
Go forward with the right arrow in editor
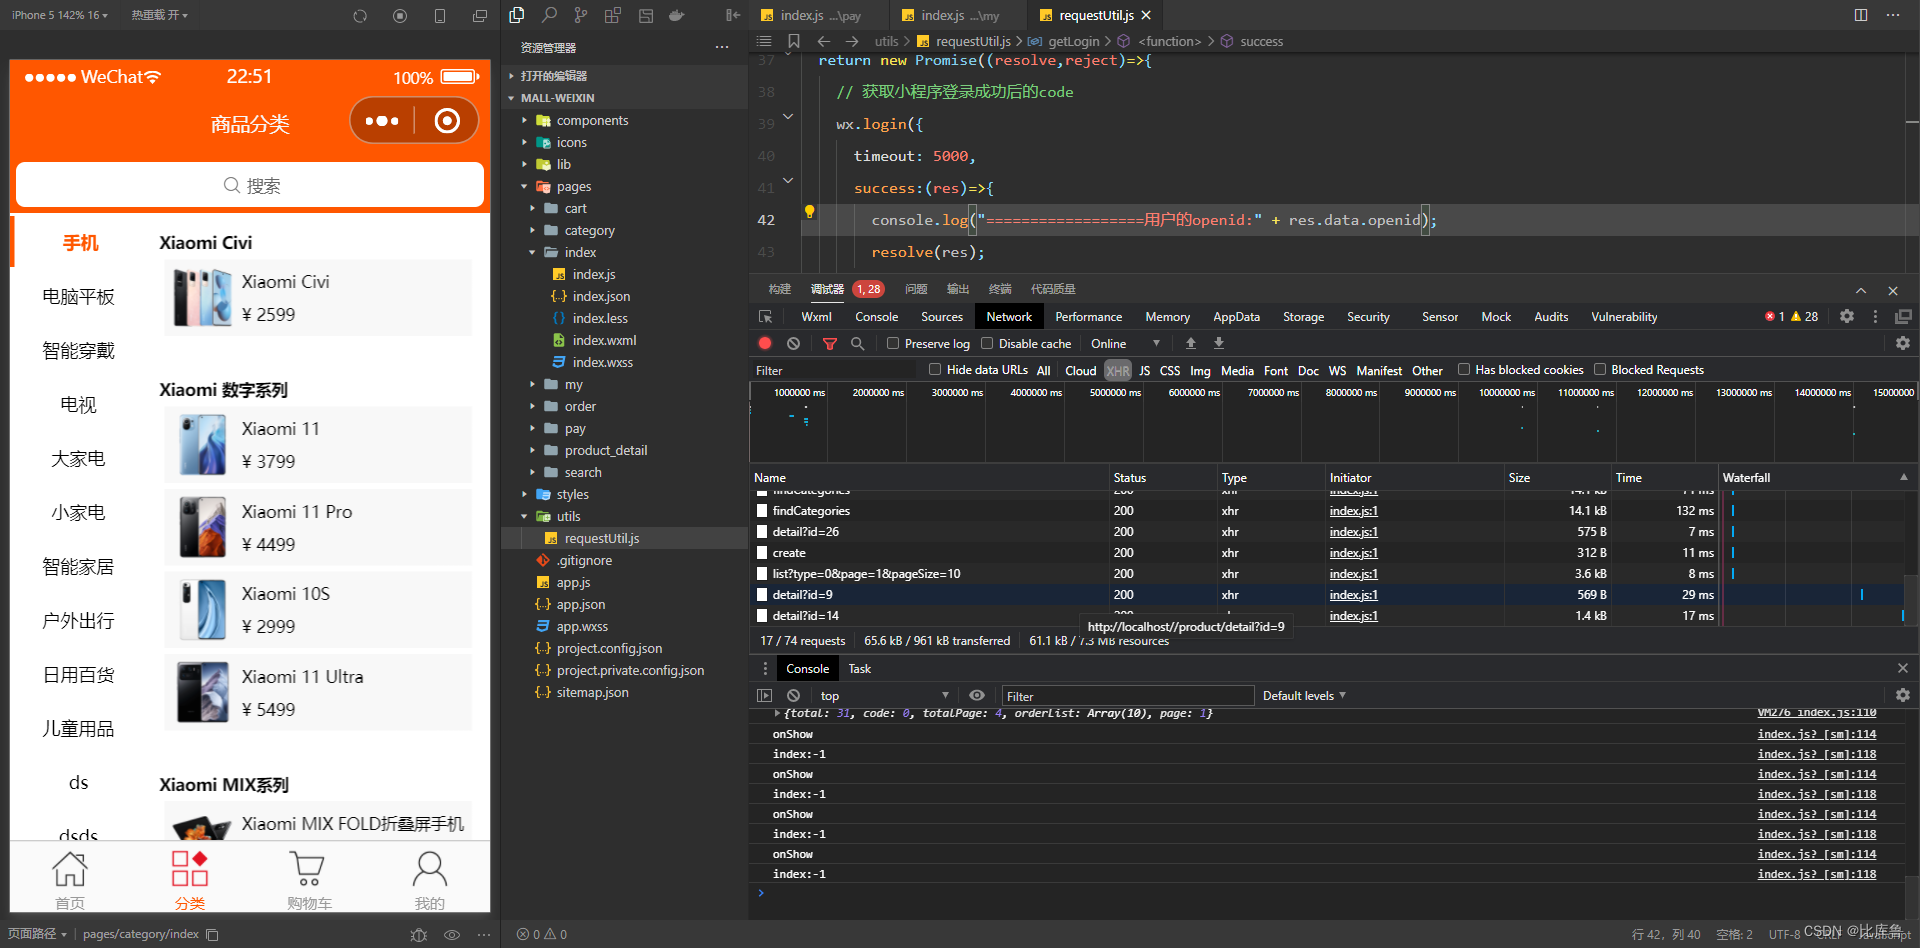[852, 41]
